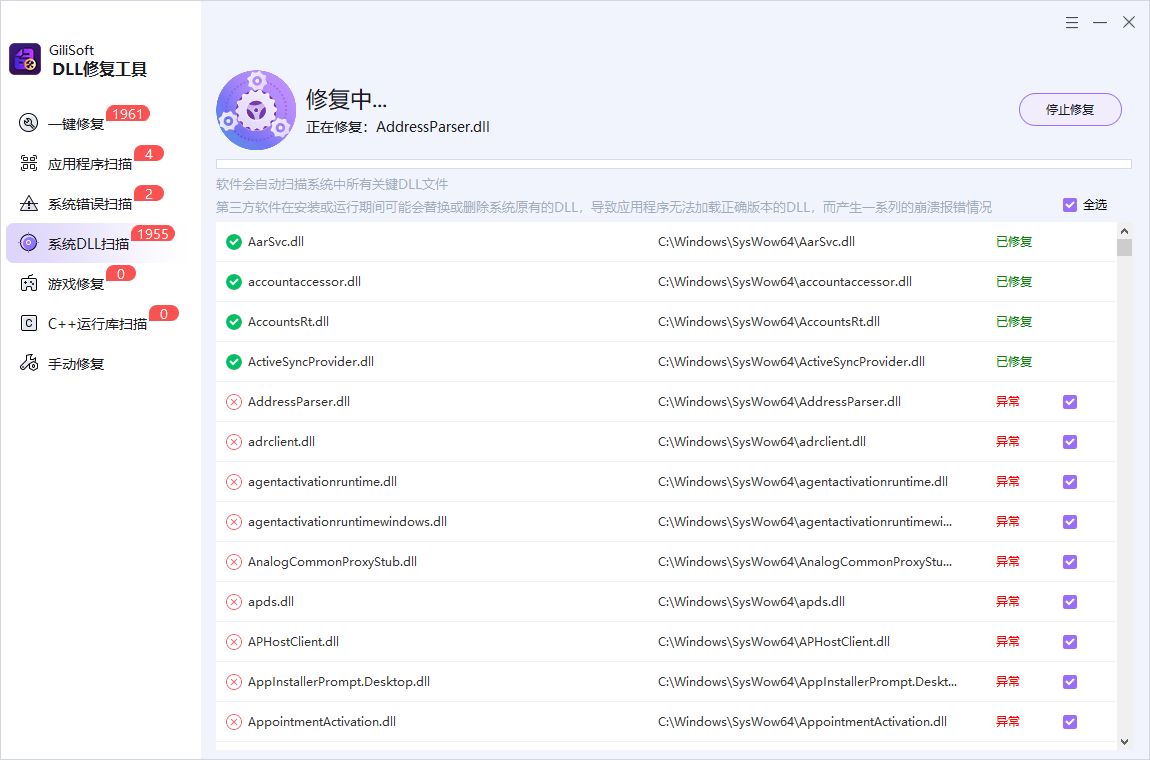
Task: Switch to 手动修复 manual repair tab
Action: pos(76,364)
